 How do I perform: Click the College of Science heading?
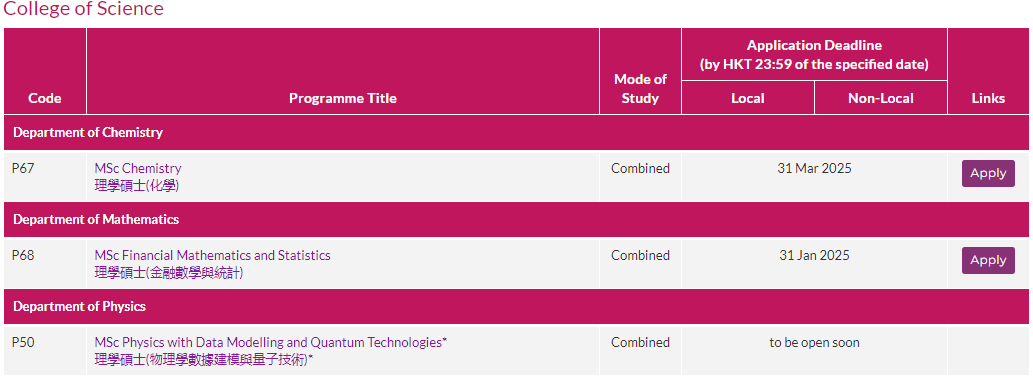[x=84, y=9]
